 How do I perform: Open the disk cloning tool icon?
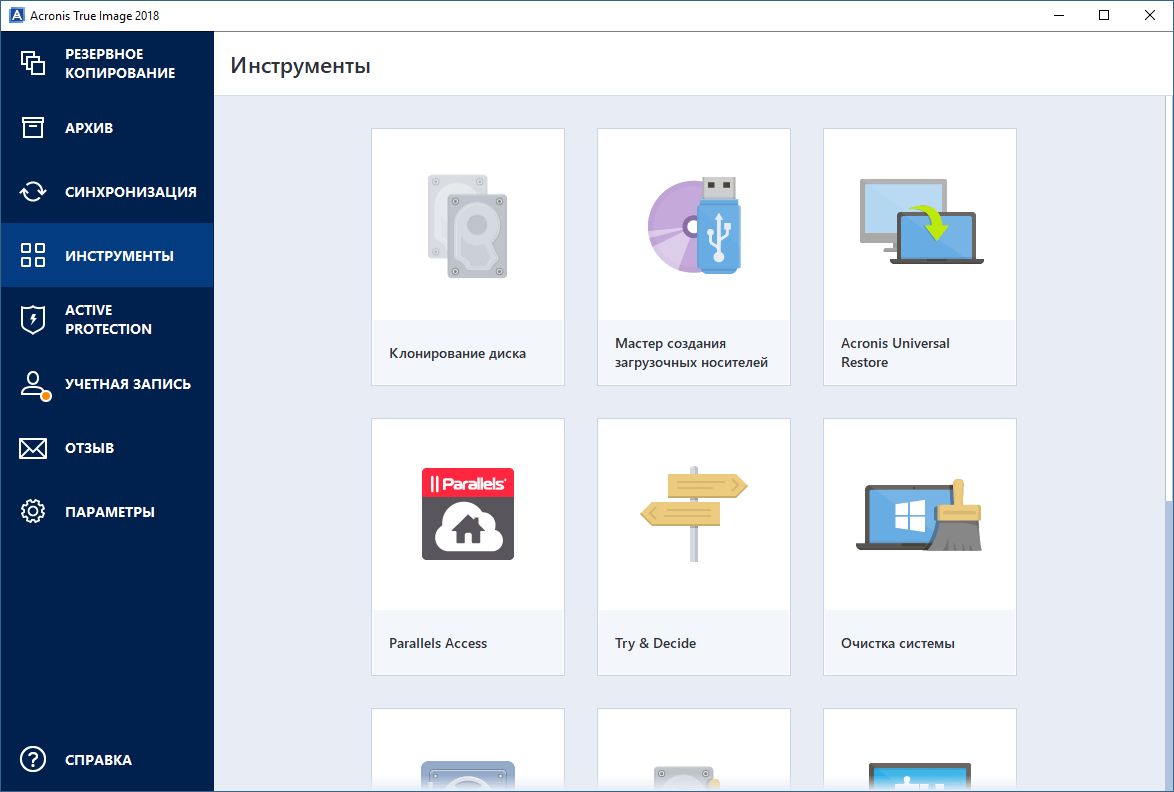(467, 226)
